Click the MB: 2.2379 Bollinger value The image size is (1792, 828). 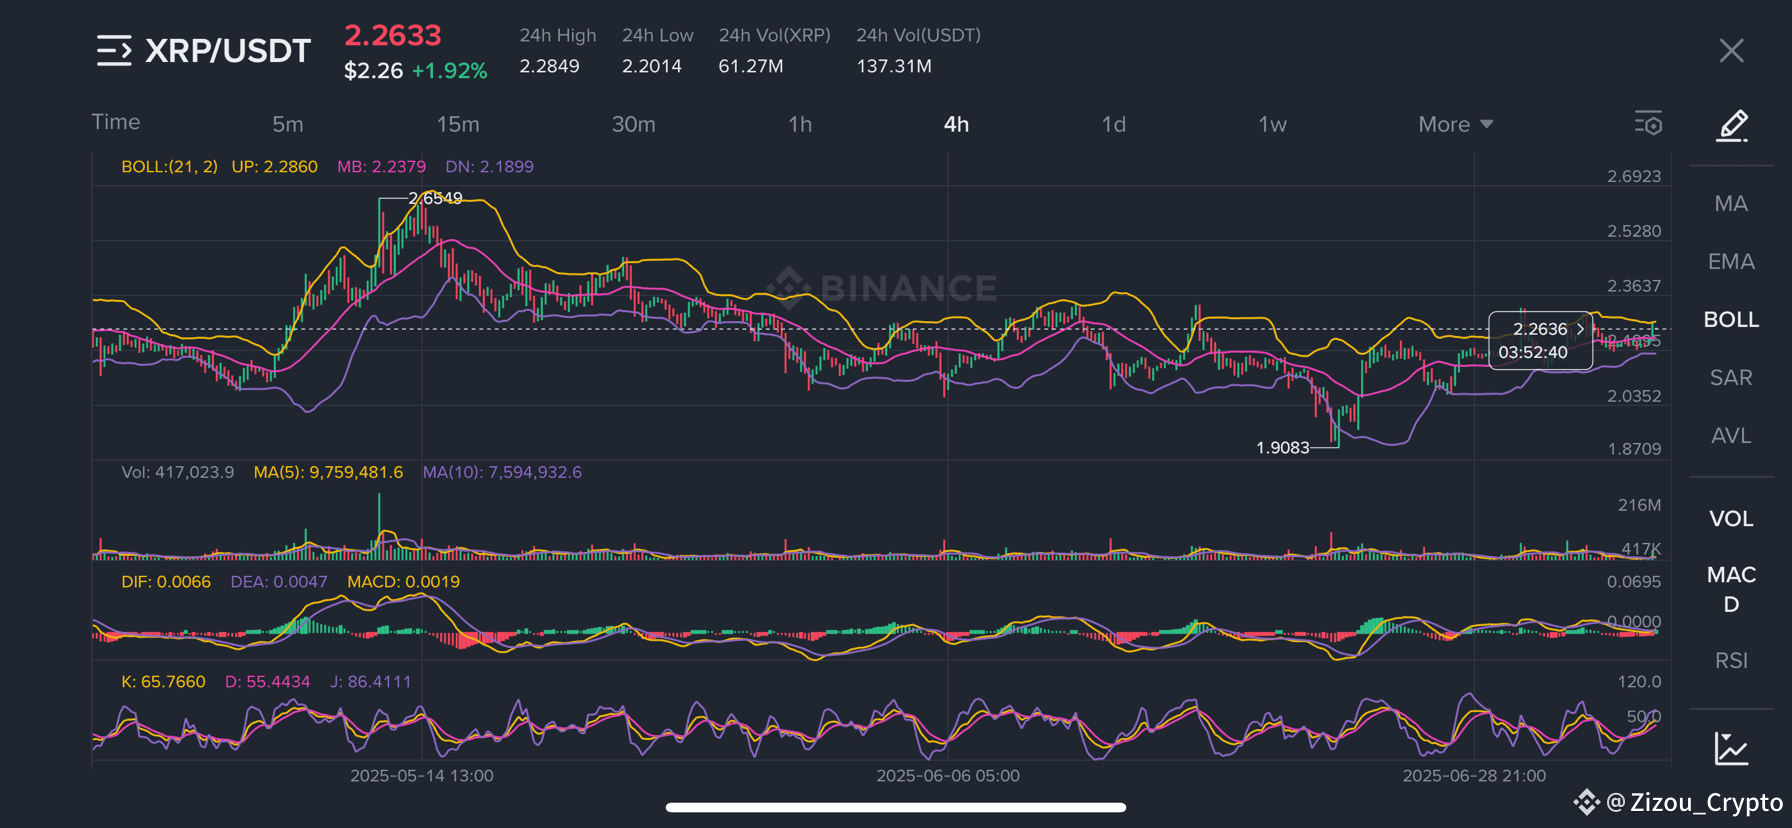pyautogui.click(x=381, y=167)
